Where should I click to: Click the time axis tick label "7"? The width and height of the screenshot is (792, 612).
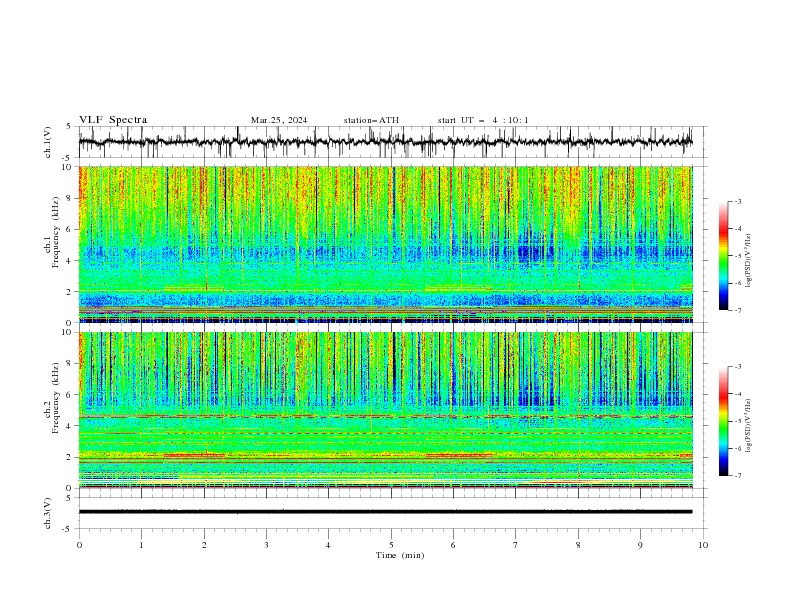[x=516, y=545]
